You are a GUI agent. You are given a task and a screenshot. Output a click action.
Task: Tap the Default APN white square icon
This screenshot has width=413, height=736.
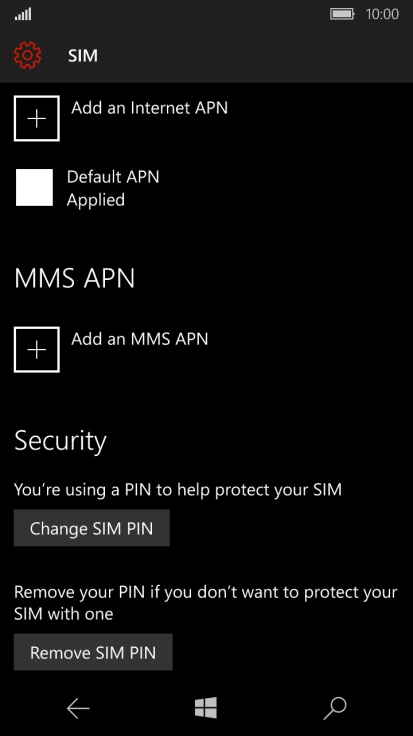tap(34, 188)
